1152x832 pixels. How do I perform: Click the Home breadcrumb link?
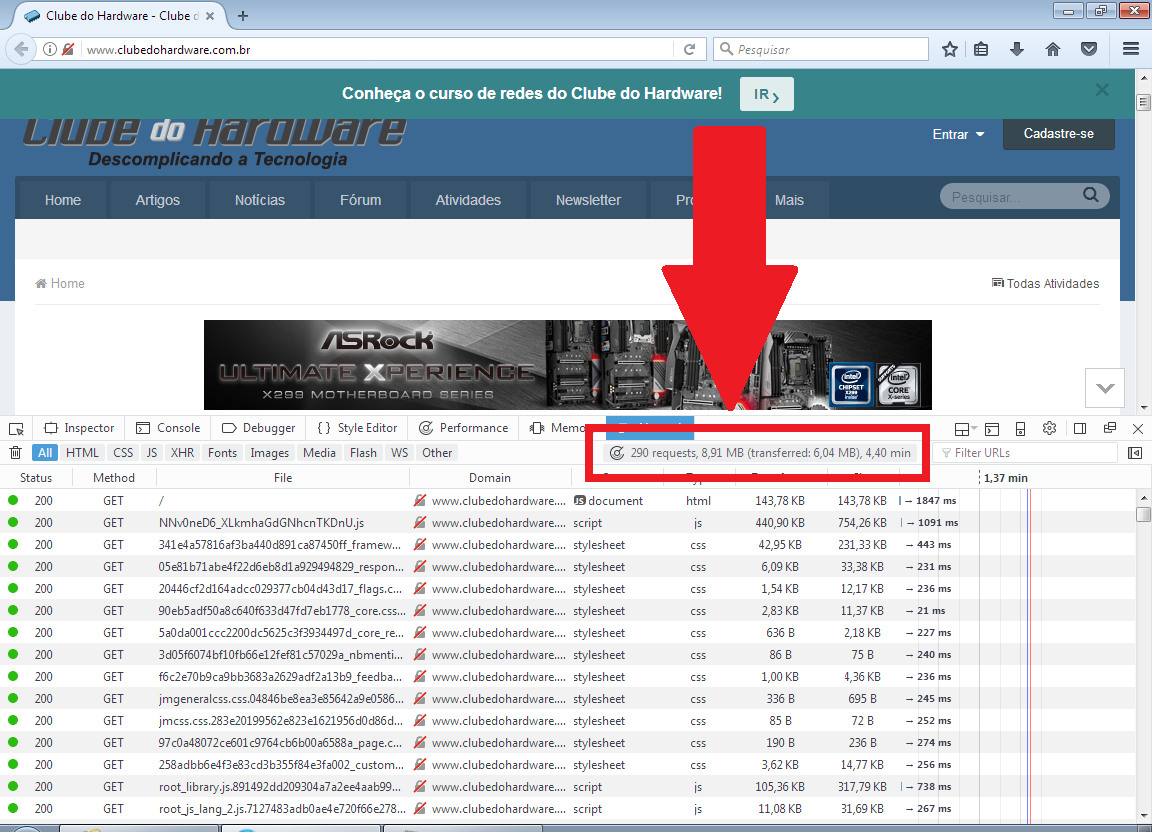pos(60,284)
